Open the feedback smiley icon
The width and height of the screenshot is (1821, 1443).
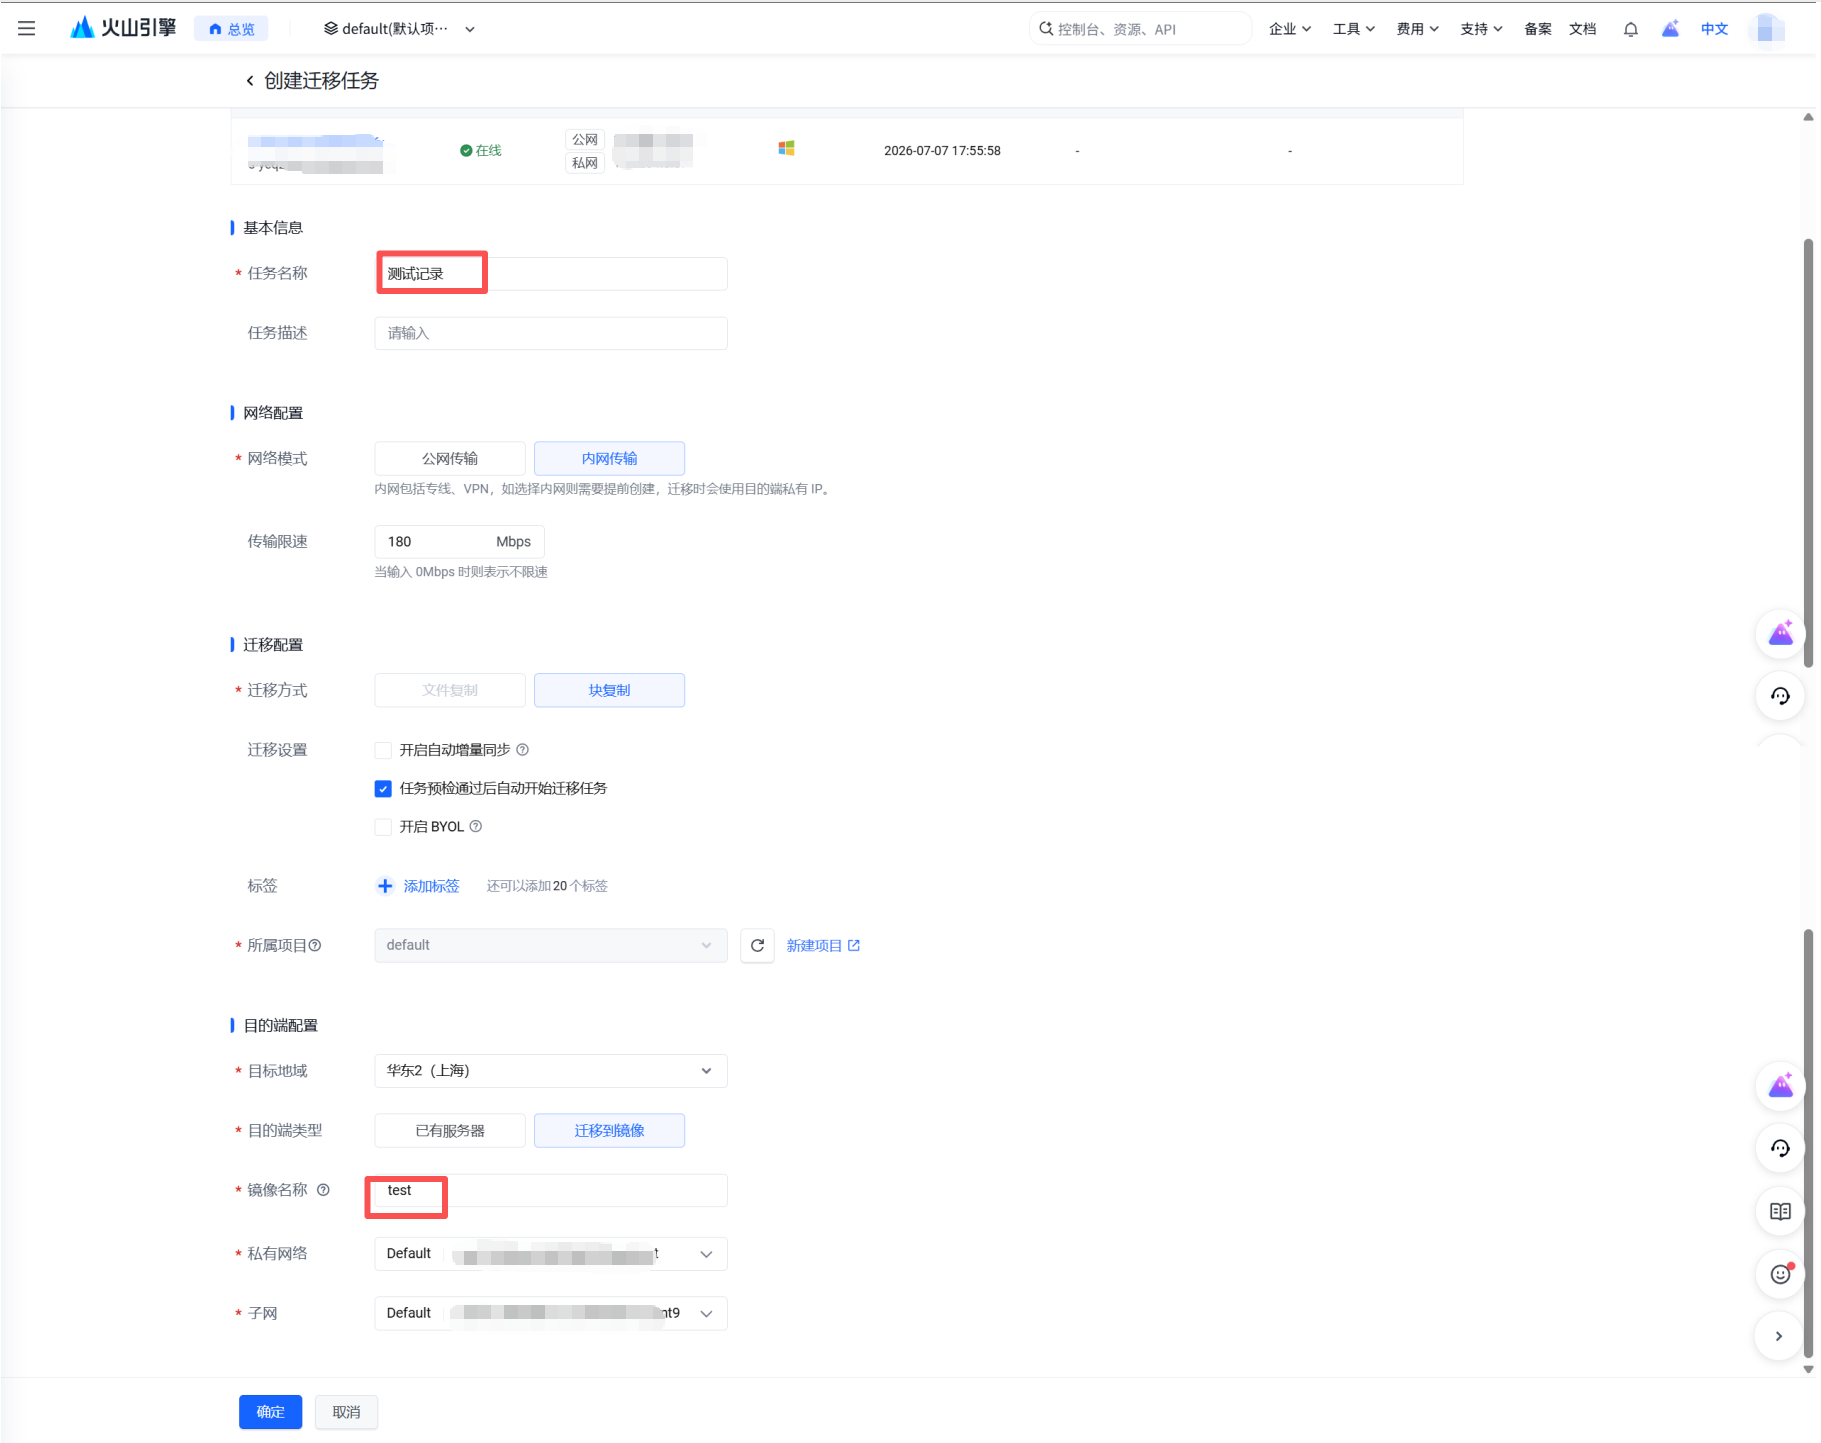point(1781,1274)
